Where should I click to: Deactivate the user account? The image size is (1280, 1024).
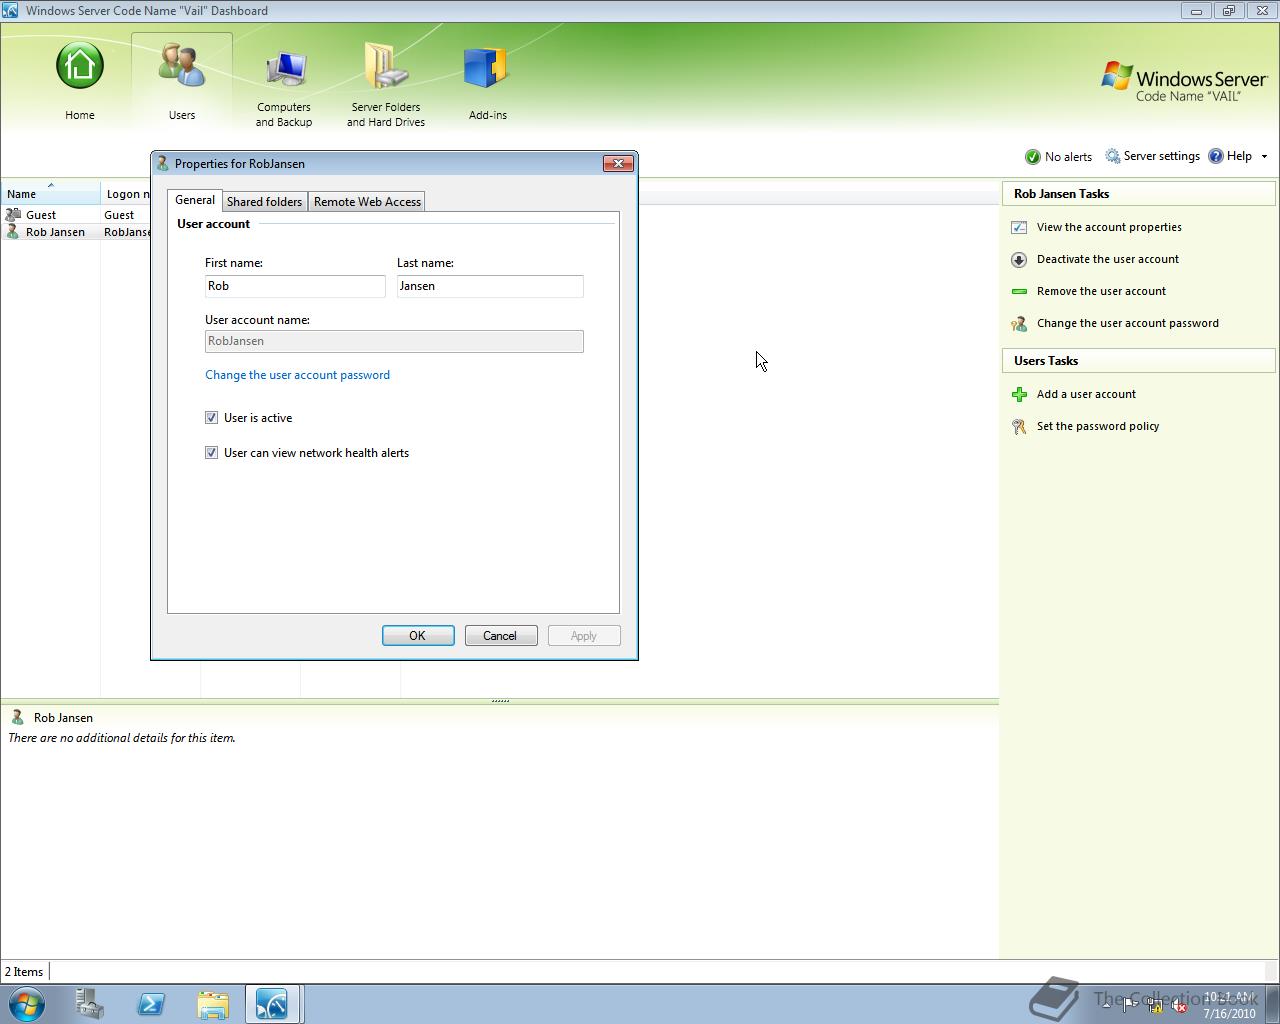[1107, 259]
